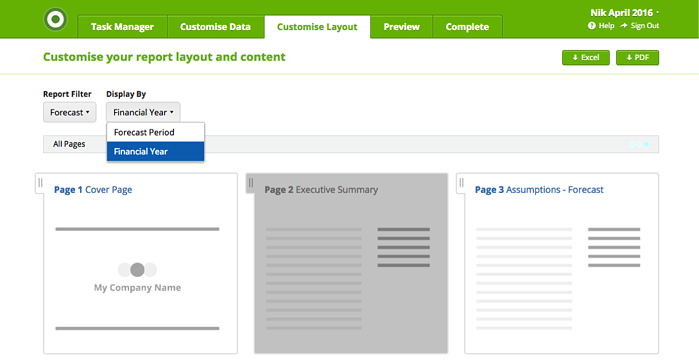699x363 pixels.
Task: Open Page 2 Executive Summary title
Action: 321,190
